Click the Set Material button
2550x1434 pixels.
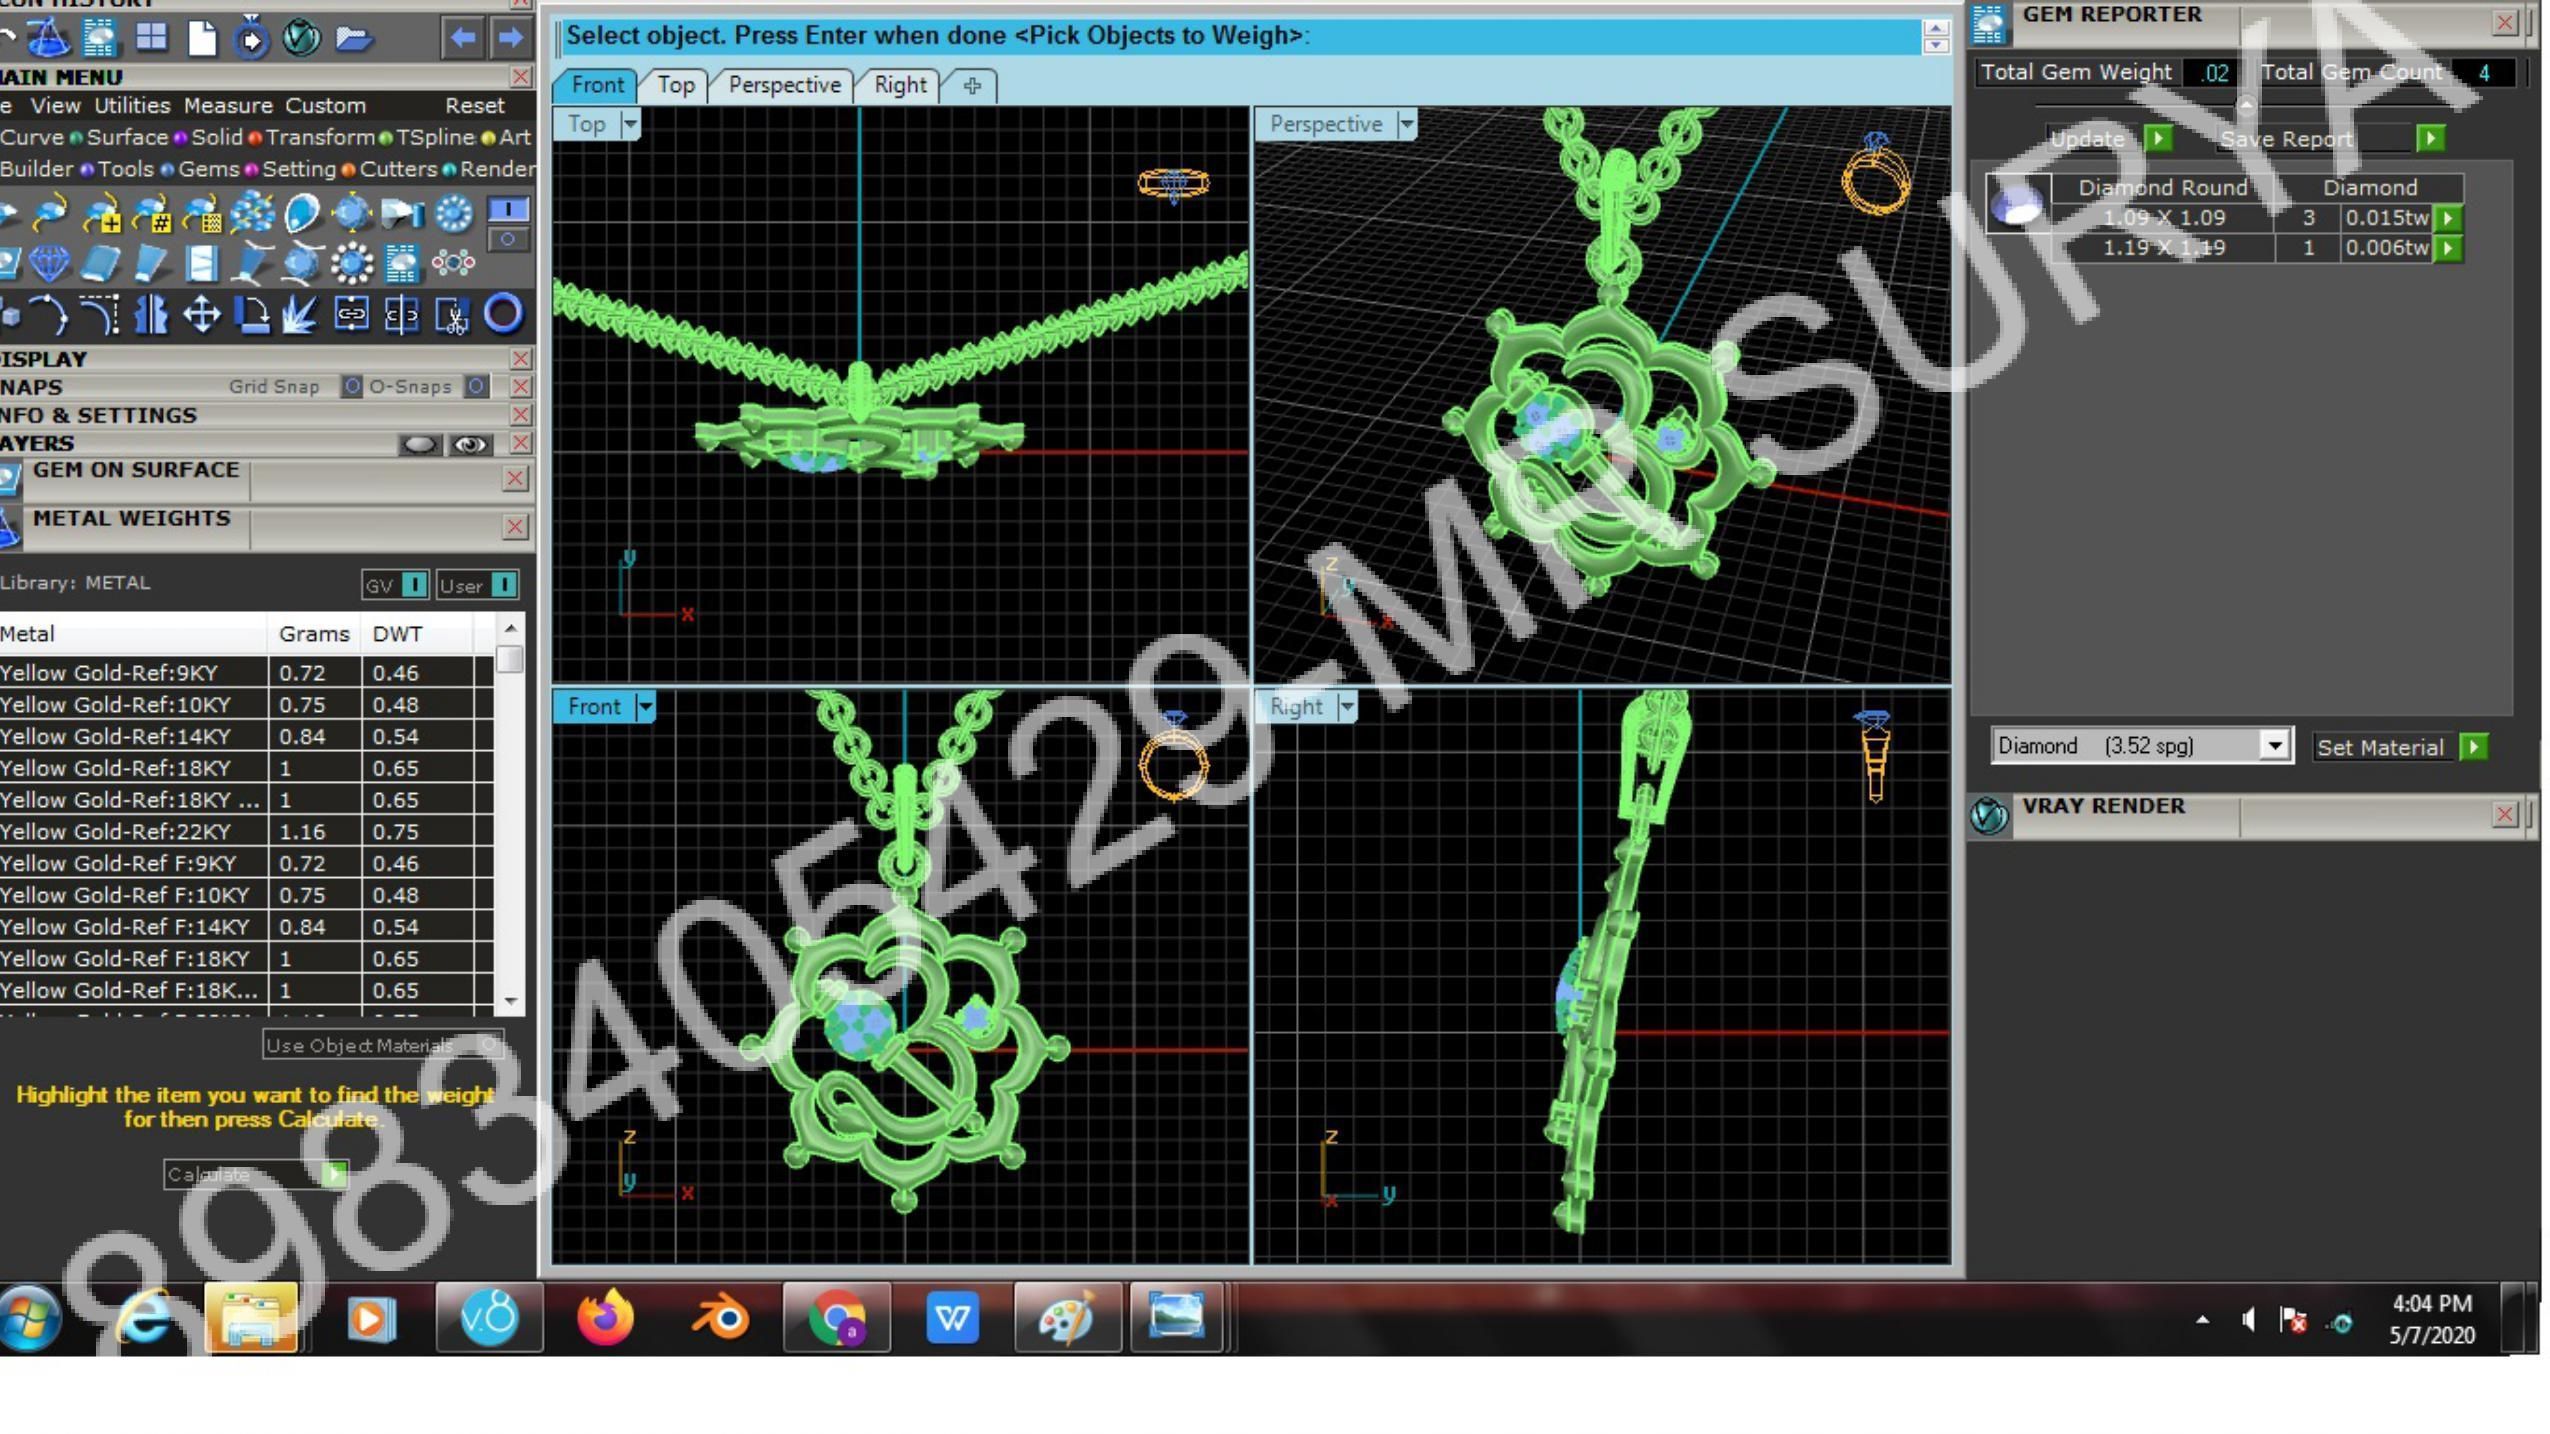2401,747
